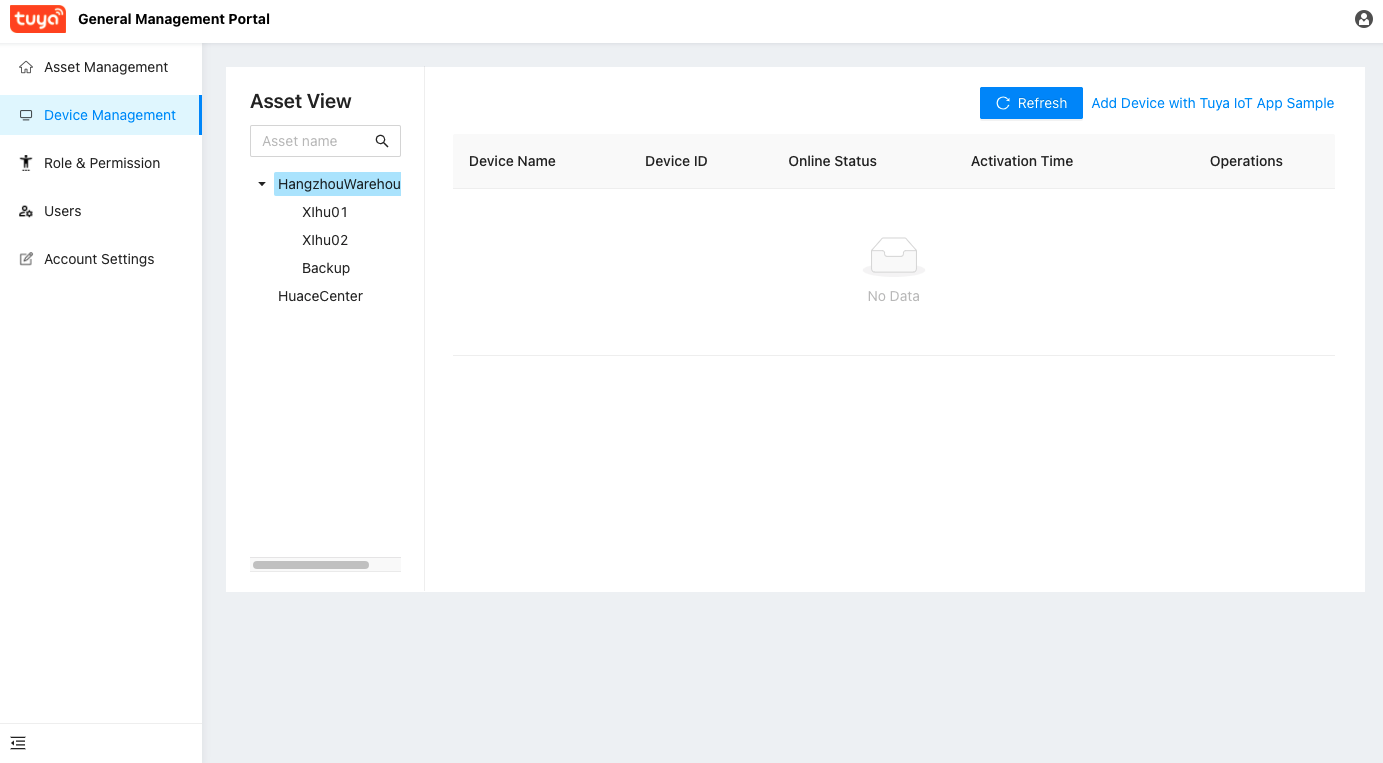1383x763 pixels.
Task: Select the Backup asset
Action: [x=326, y=268]
